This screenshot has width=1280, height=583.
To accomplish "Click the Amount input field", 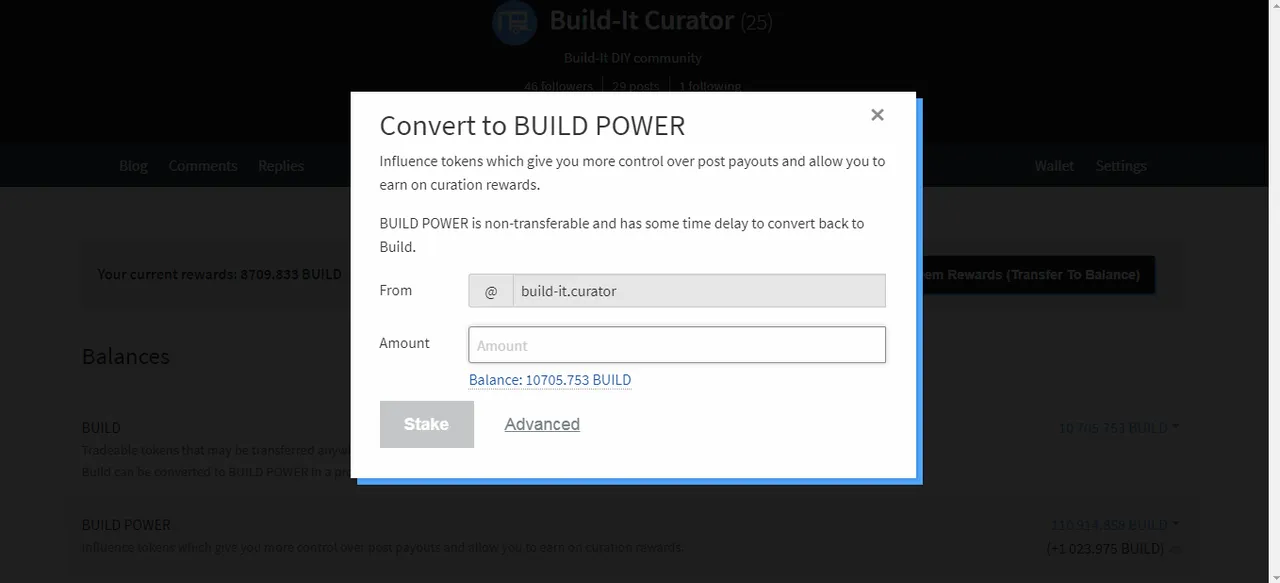I will pyautogui.click(x=677, y=345).
